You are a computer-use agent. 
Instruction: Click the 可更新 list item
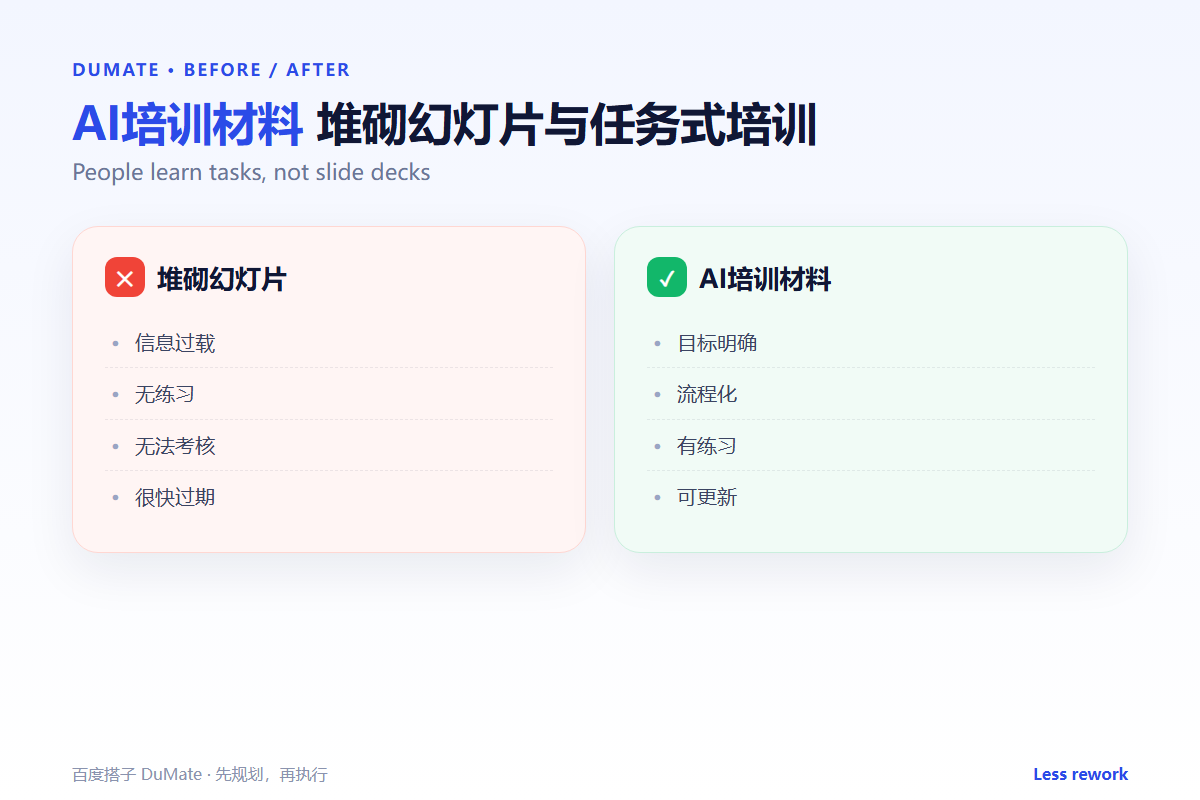(x=871, y=497)
